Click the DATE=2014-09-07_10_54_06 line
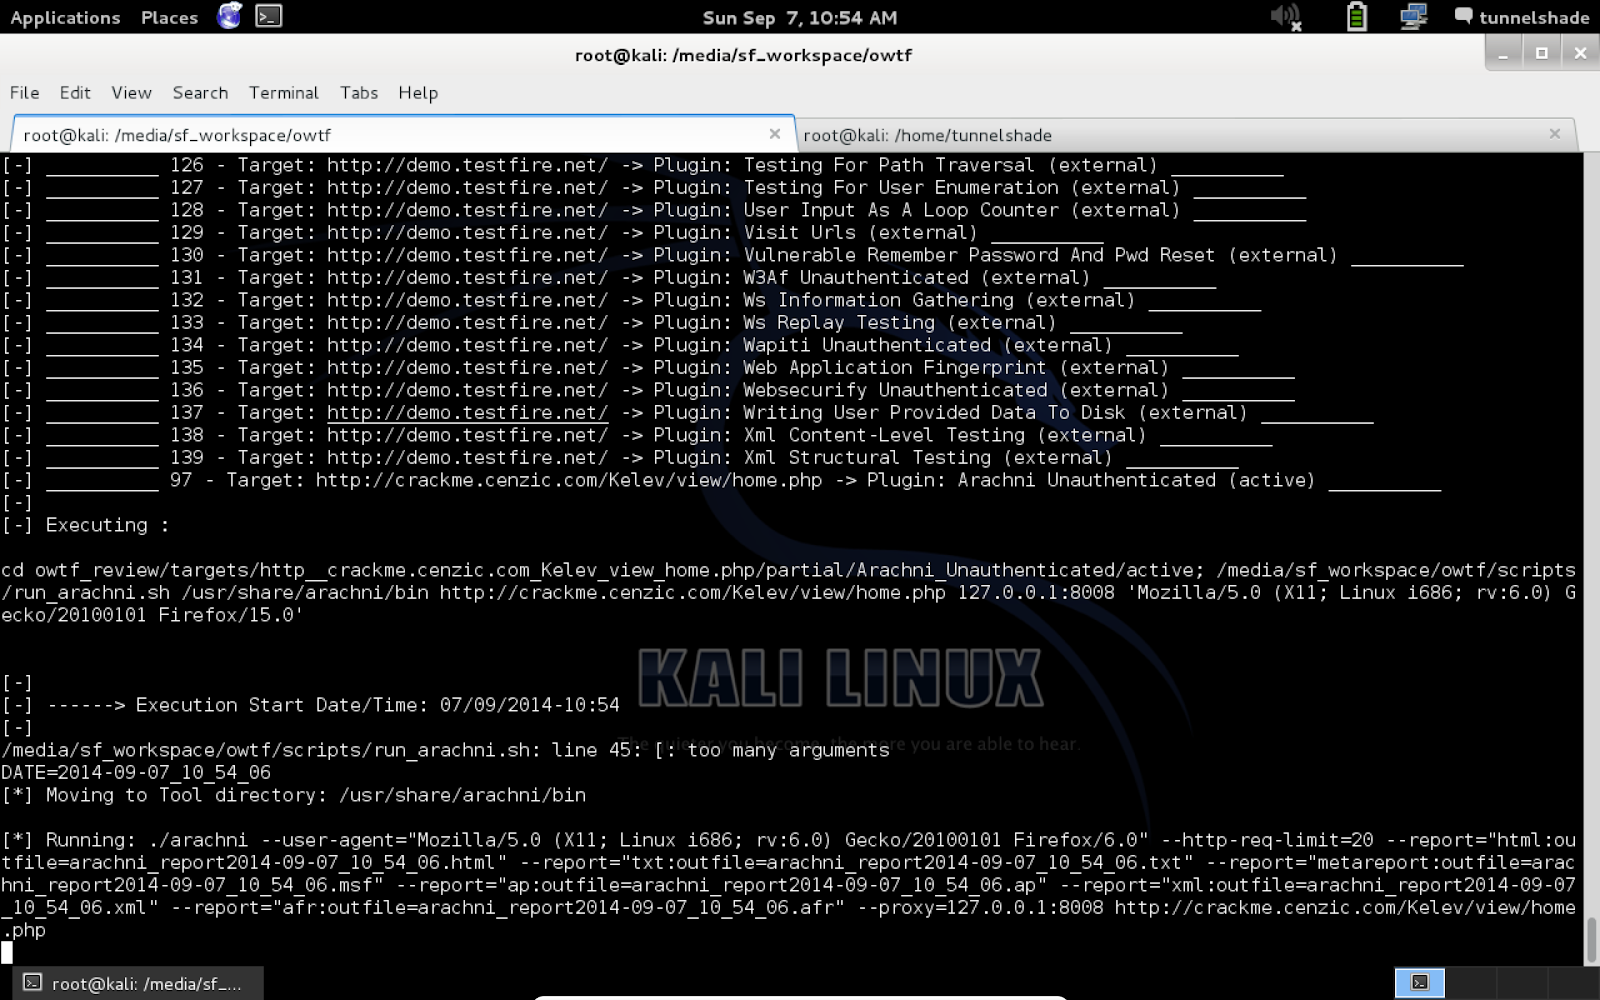This screenshot has width=1600, height=1000. click(136, 772)
